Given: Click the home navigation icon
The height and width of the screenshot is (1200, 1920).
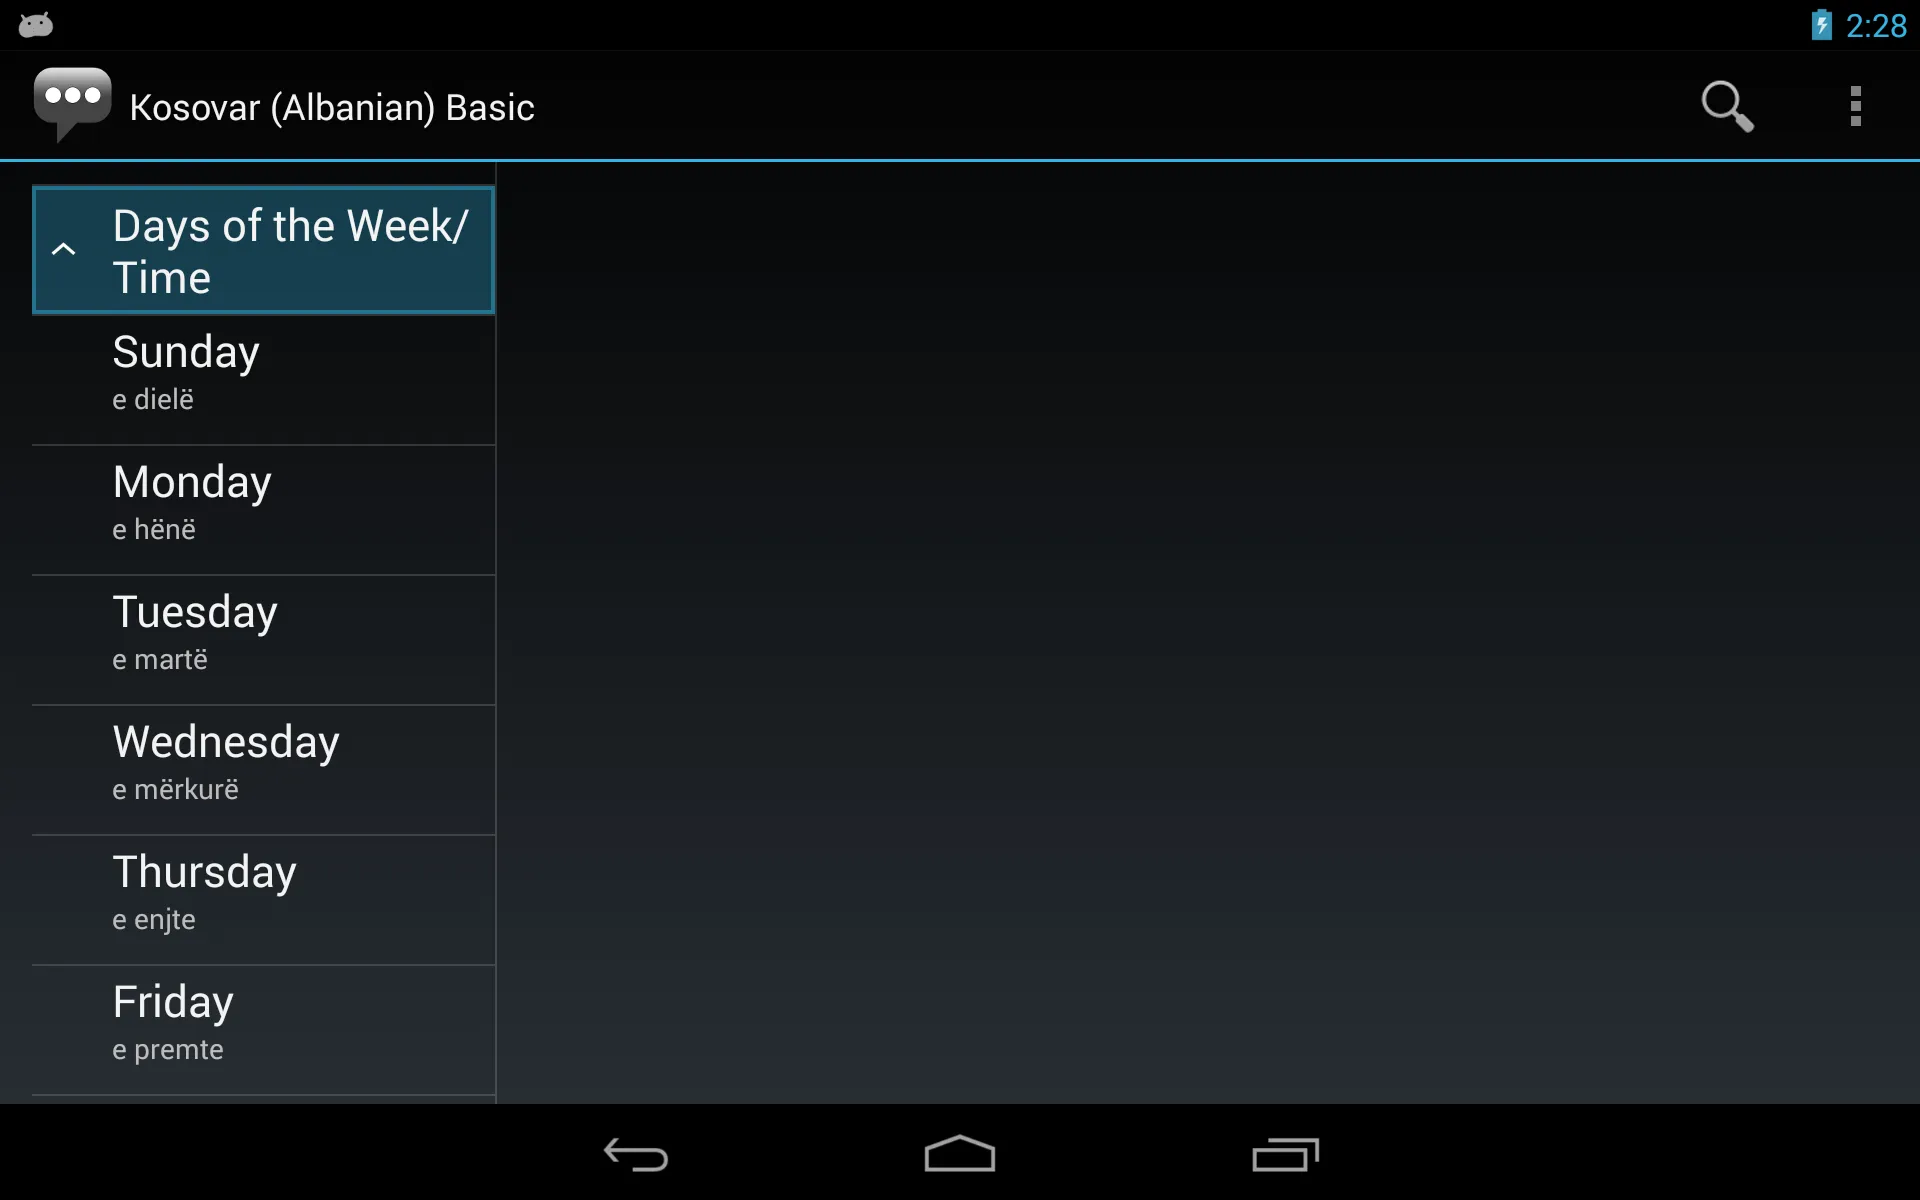Looking at the screenshot, I should 959,1156.
